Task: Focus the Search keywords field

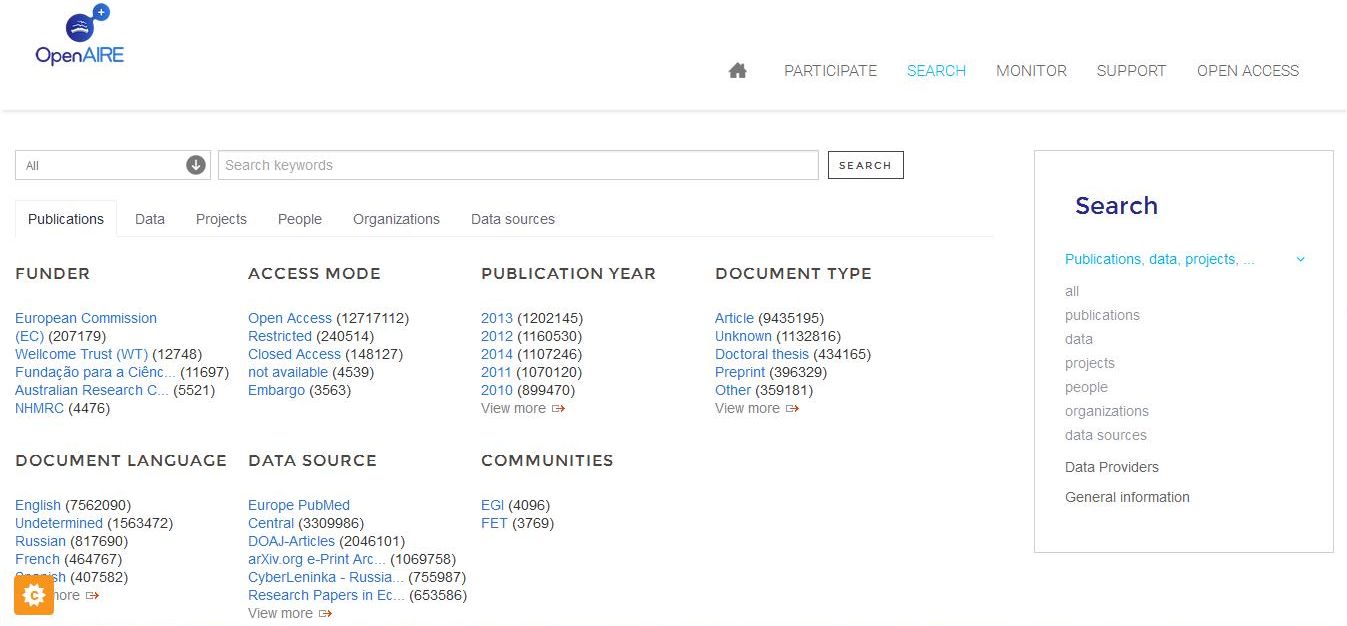Action: pyautogui.click(x=518, y=165)
